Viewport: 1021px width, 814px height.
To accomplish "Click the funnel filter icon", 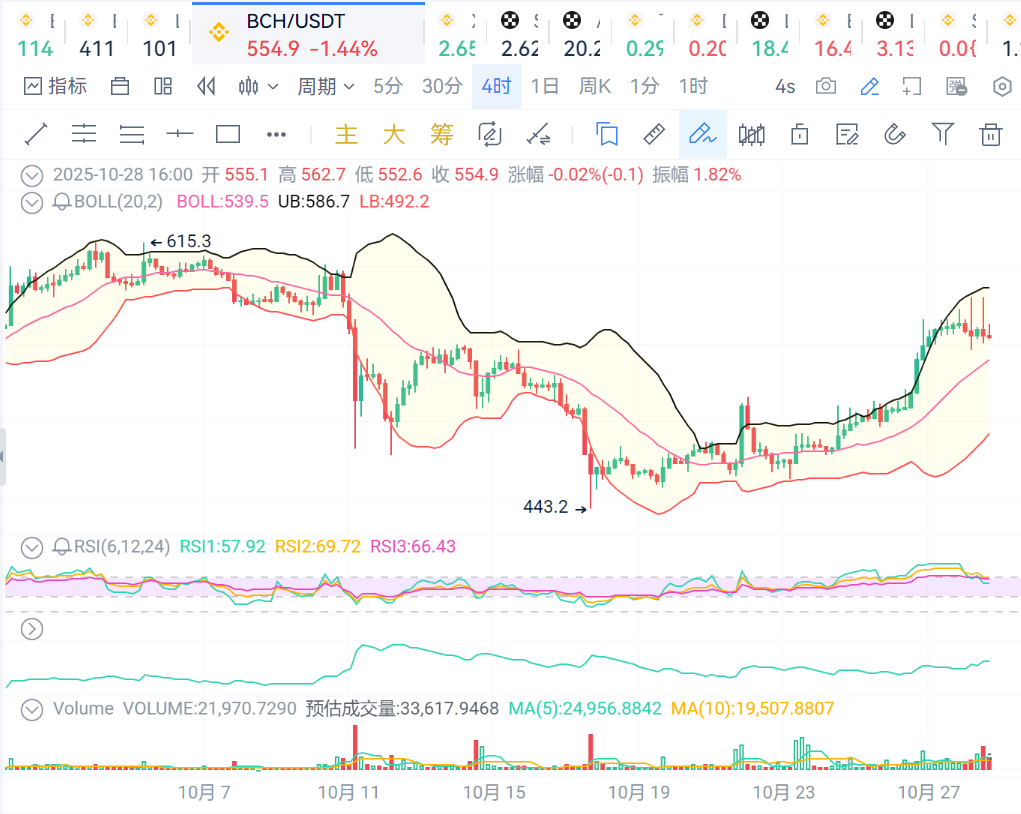I will coord(942,133).
